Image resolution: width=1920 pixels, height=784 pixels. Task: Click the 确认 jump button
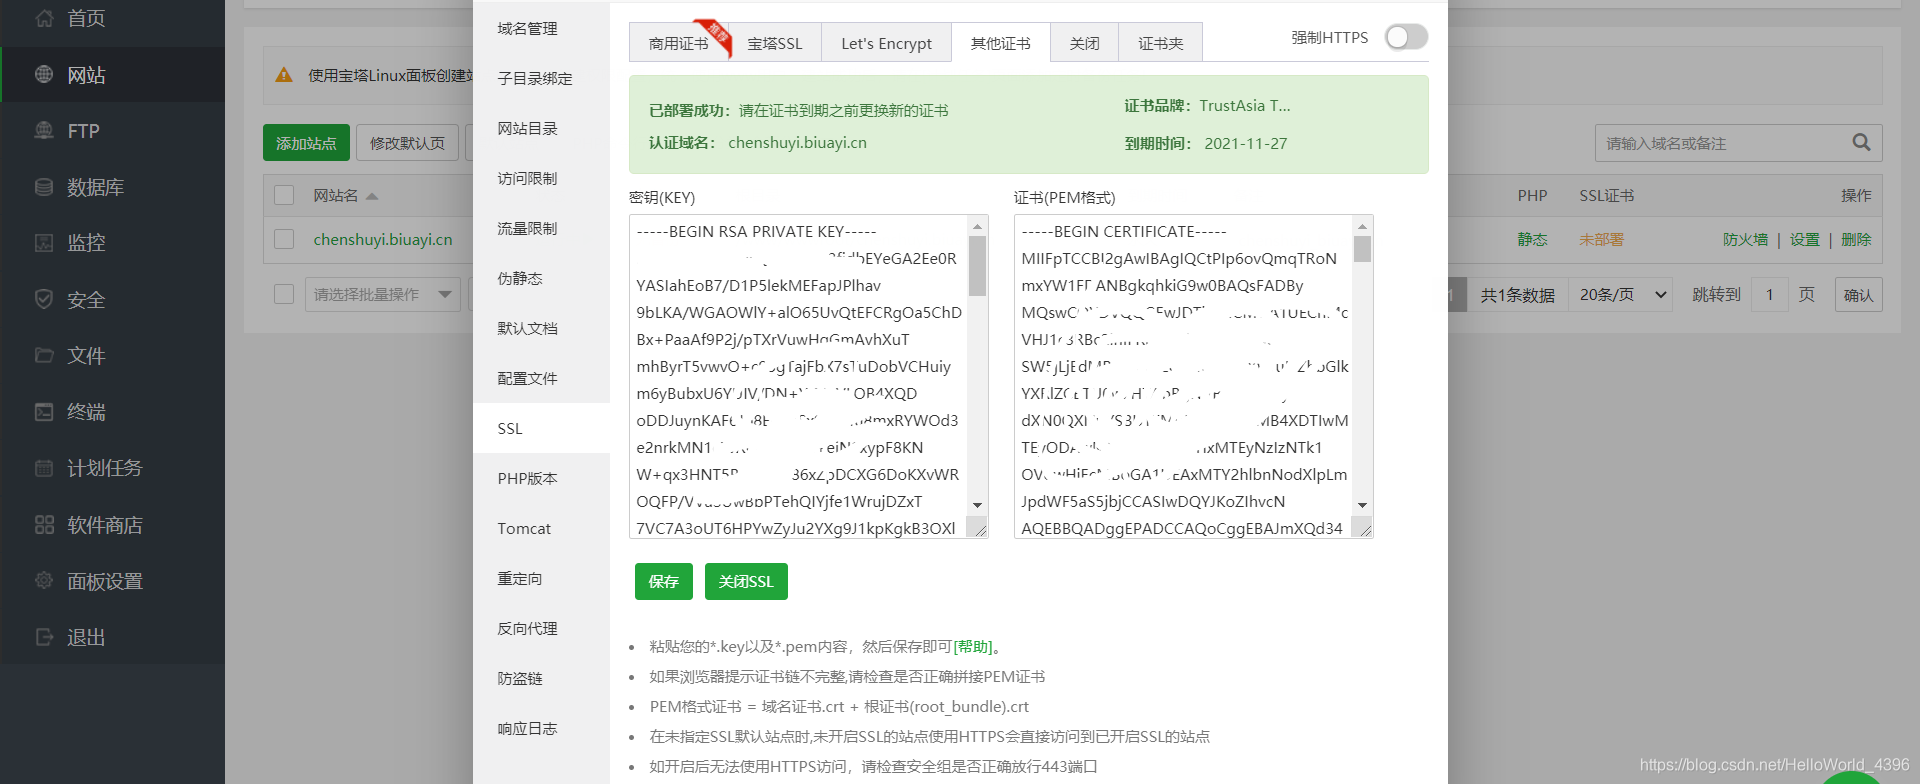pyautogui.click(x=1858, y=294)
